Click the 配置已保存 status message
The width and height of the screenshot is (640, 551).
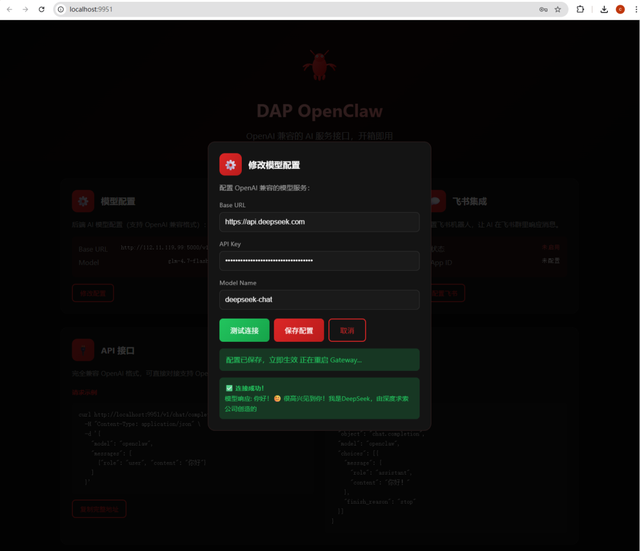coord(319,360)
